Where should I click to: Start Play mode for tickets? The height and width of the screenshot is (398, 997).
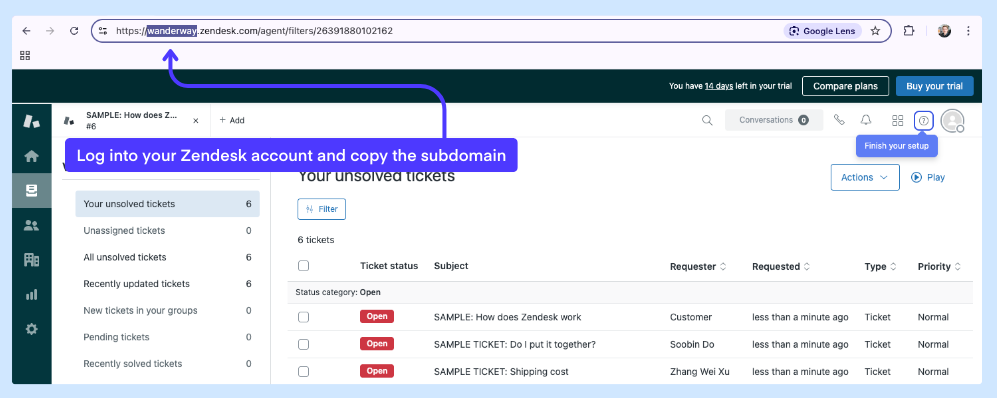tap(928, 177)
